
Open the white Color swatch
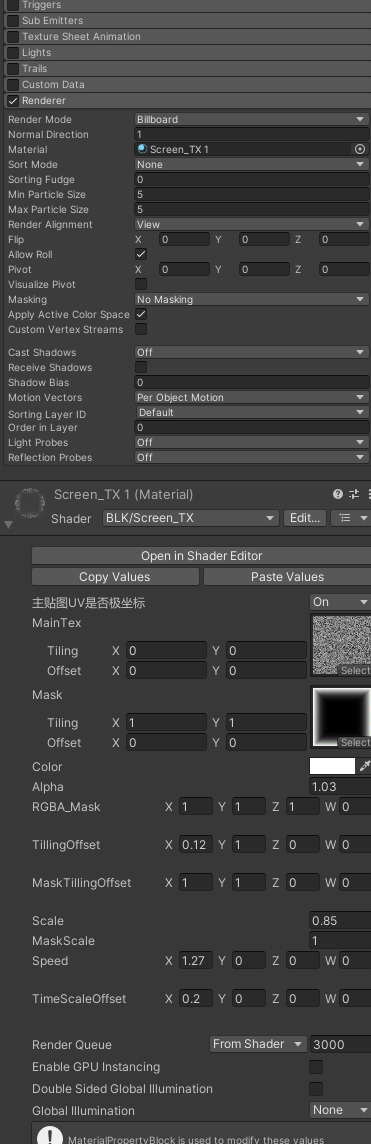[332, 766]
